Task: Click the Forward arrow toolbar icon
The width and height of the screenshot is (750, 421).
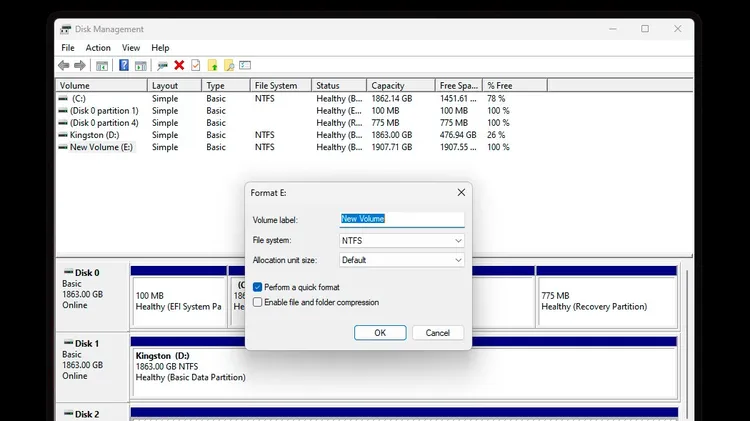Action: [x=80, y=66]
